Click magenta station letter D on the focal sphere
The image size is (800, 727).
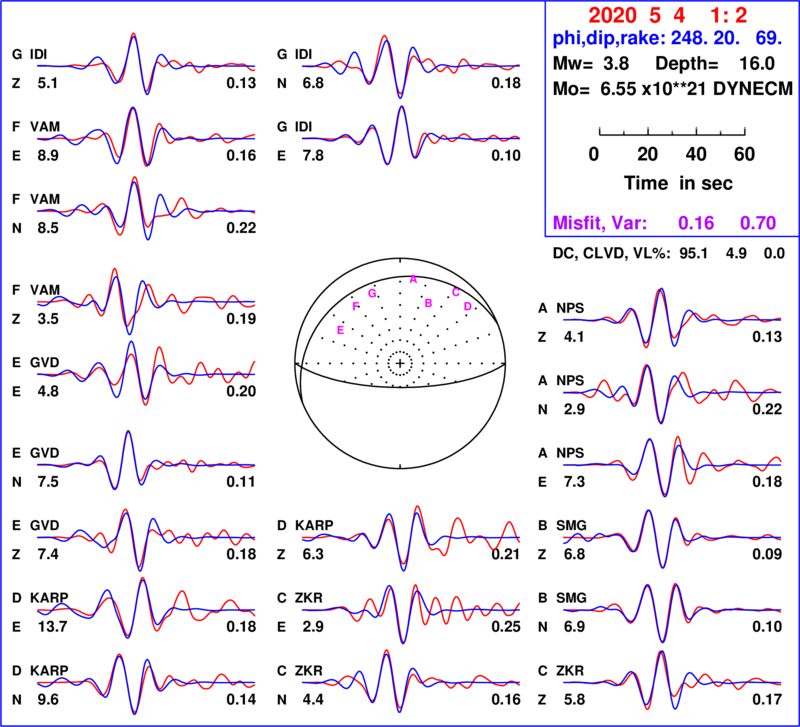(x=467, y=306)
